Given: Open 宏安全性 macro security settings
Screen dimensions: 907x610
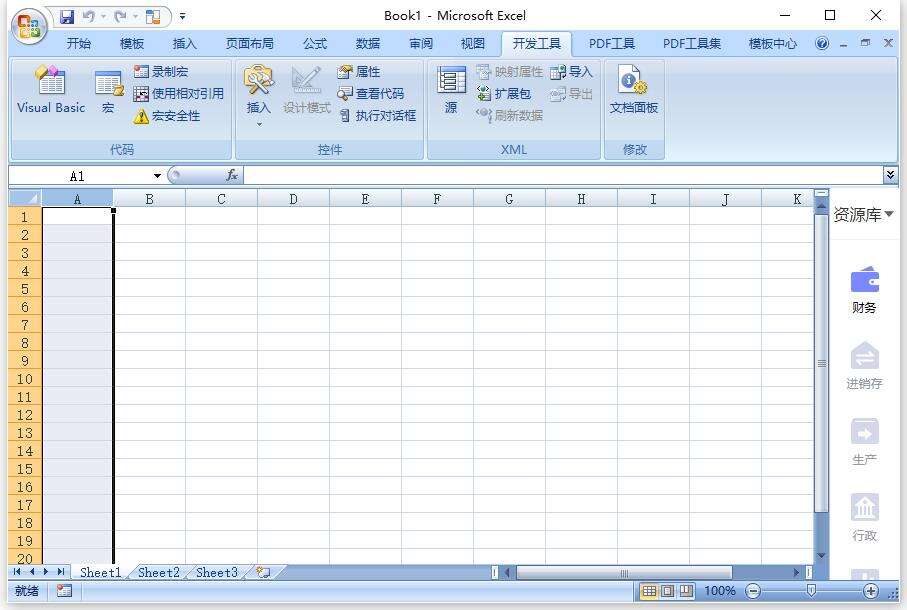Looking at the screenshot, I should [x=167, y=116].
